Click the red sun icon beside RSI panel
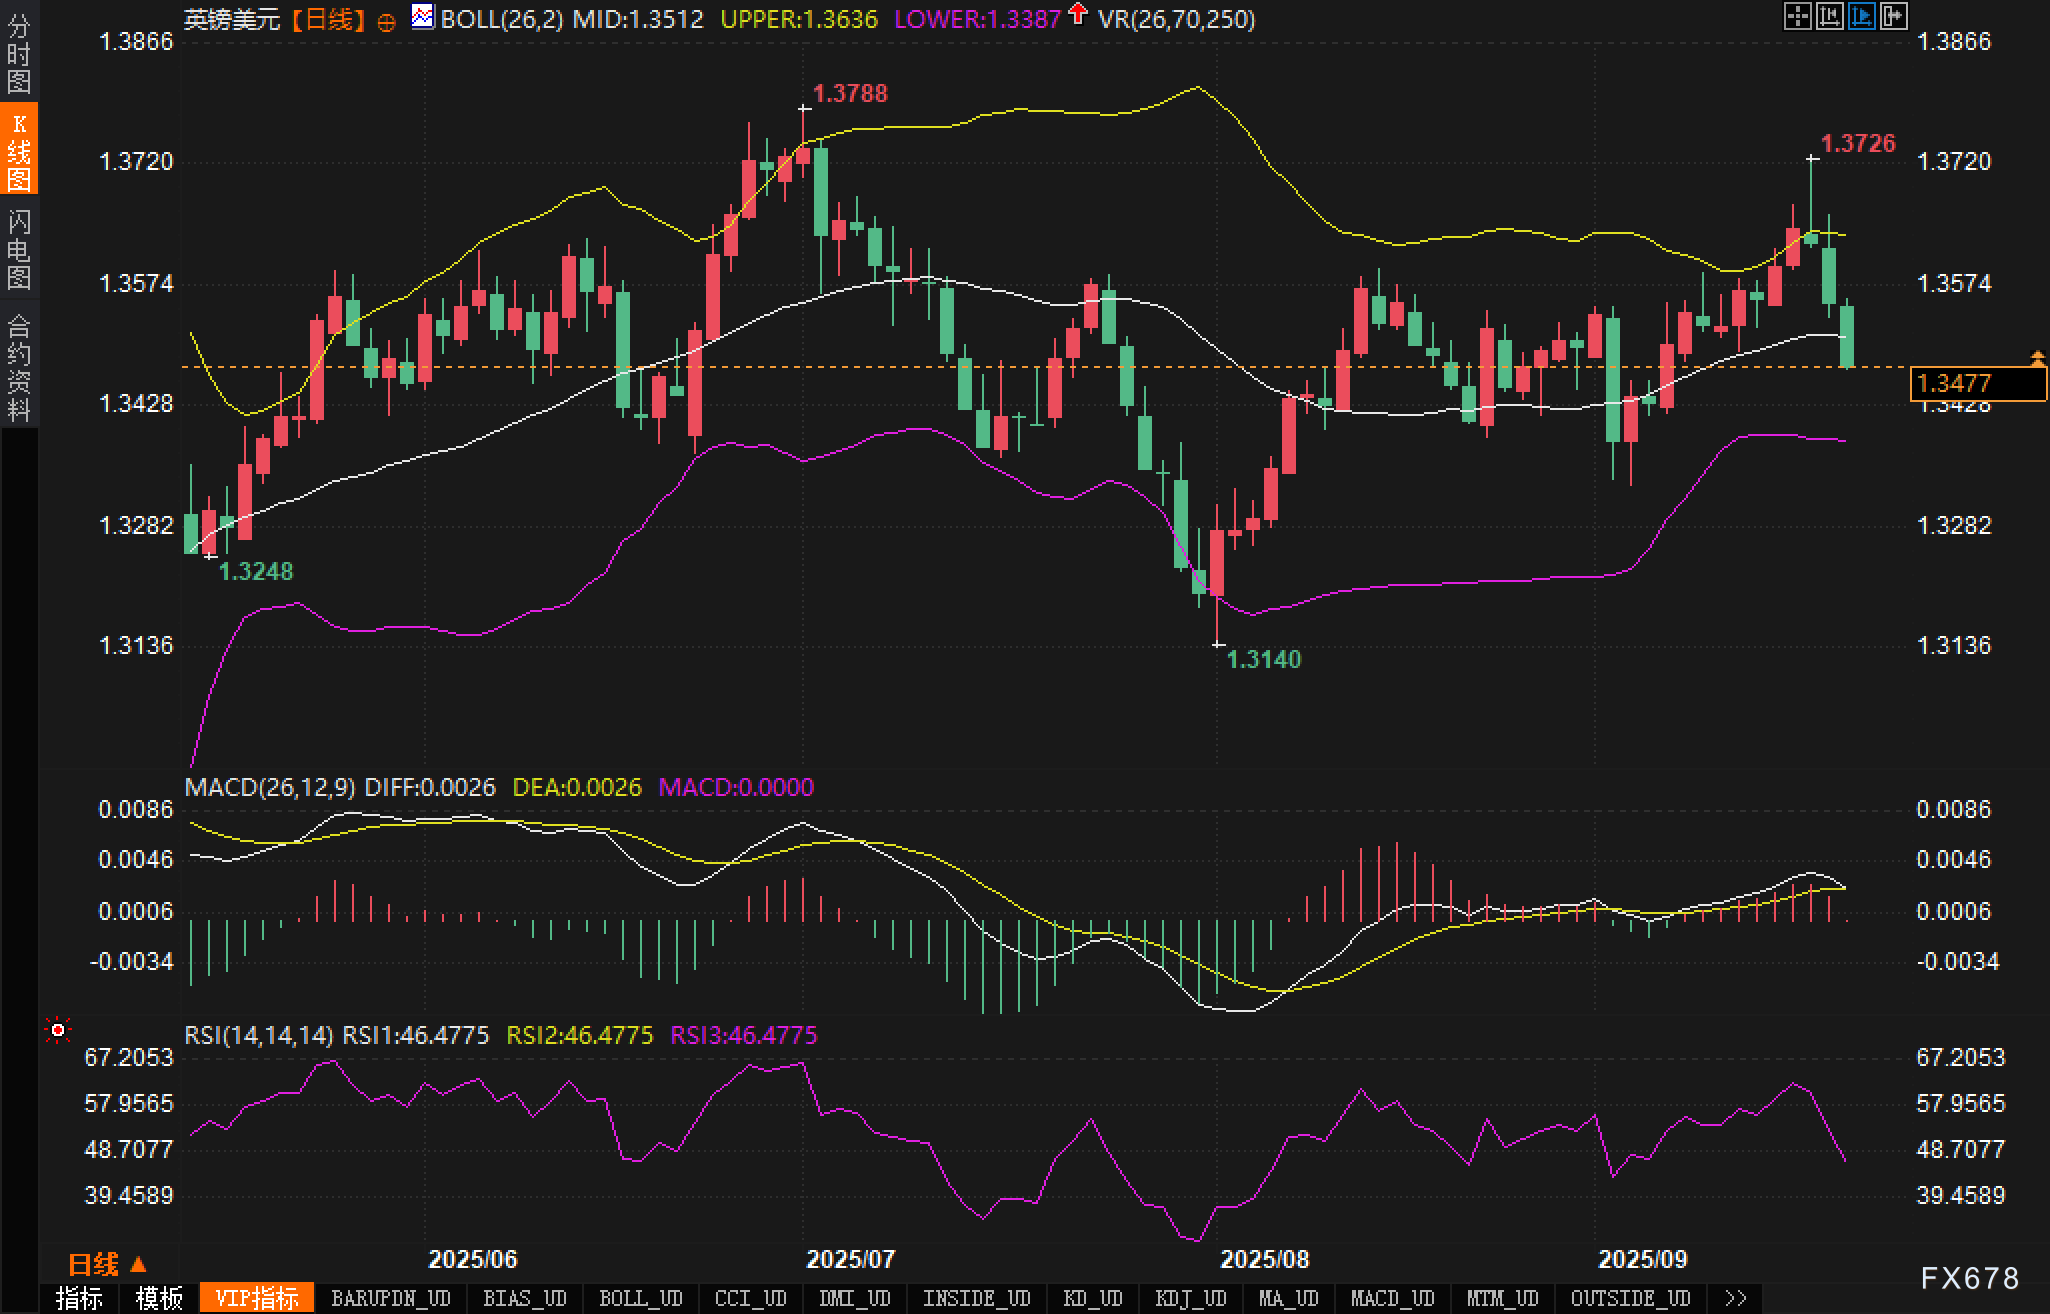This screenshot has height=1314, width=2050. 58,1030
